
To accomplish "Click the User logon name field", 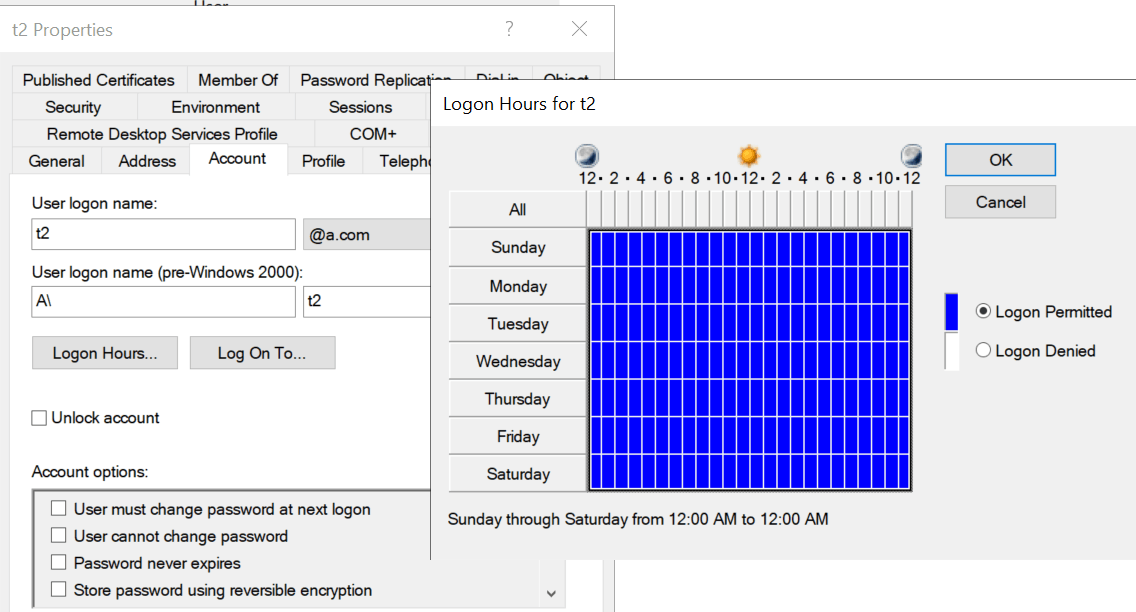I will (x=164, y=234).
